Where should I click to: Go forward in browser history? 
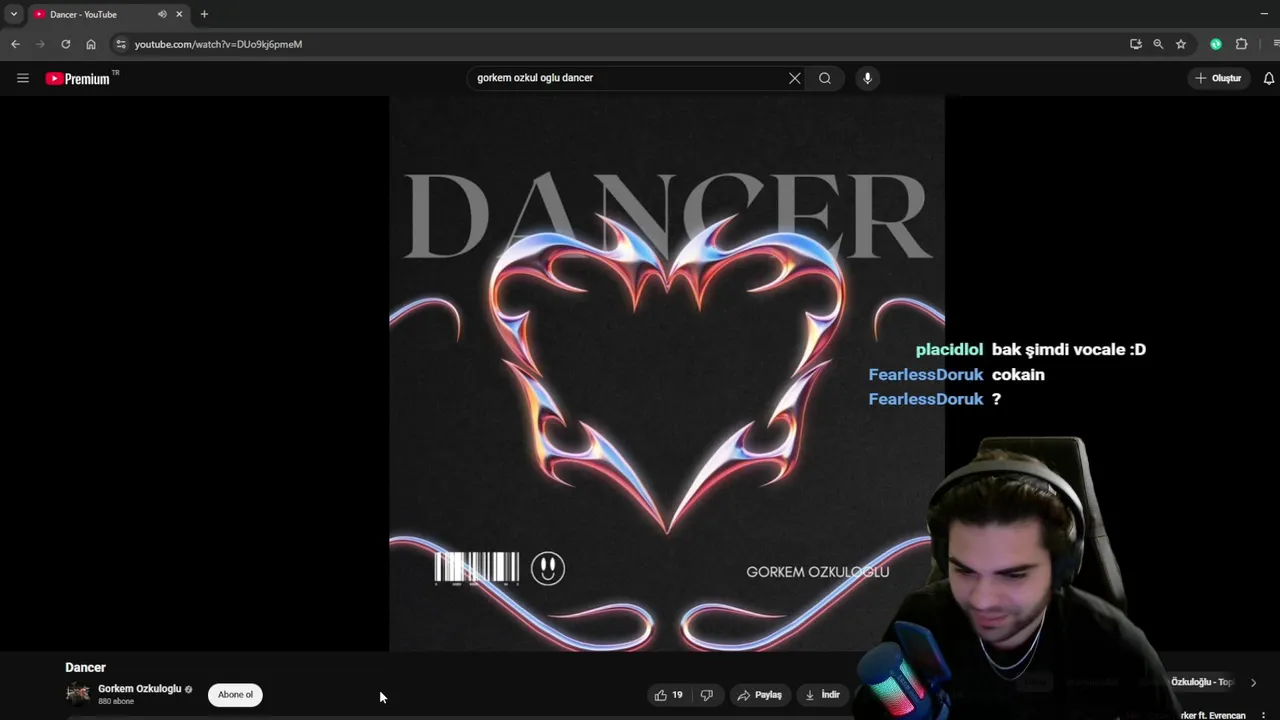click(x=40, y=44)
